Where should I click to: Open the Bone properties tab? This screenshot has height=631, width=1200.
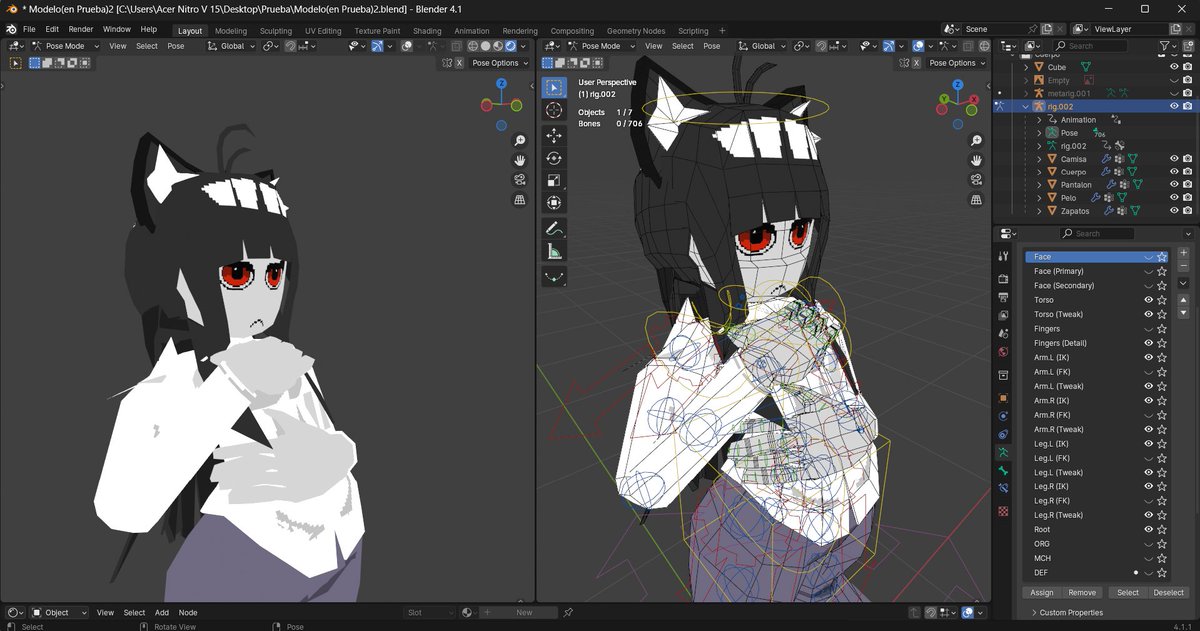coord(1003,470)
